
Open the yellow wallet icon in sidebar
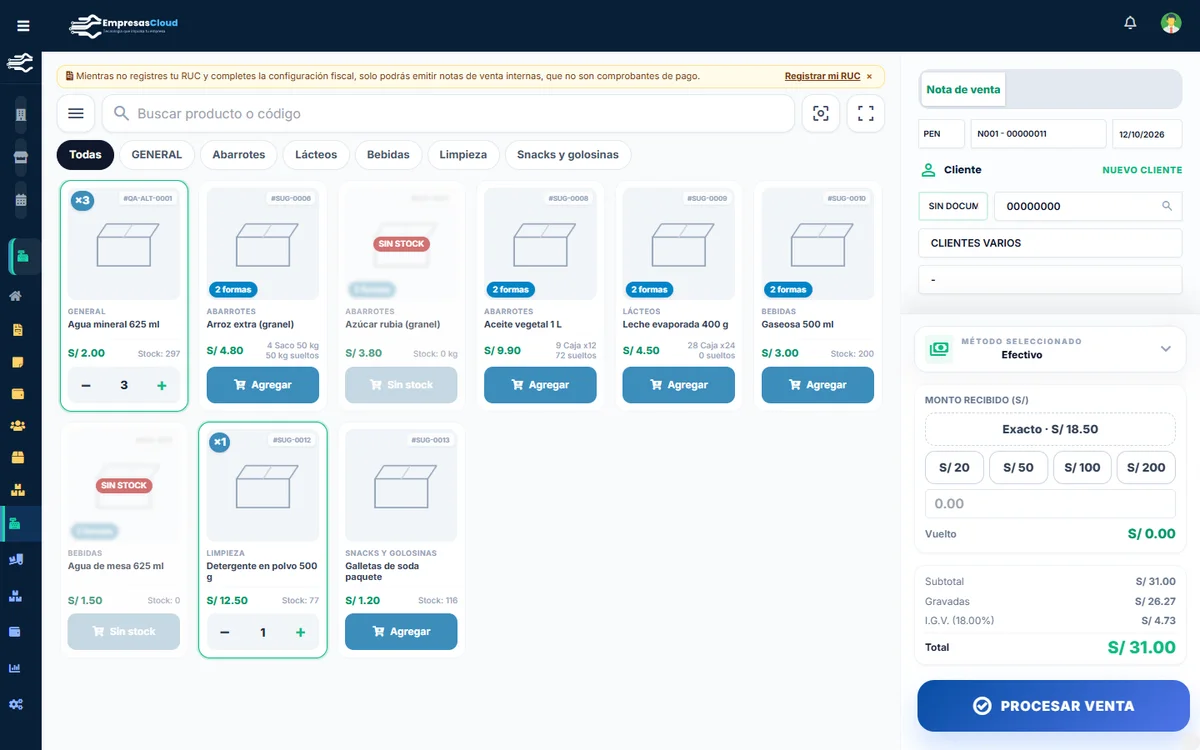(17, 394)
